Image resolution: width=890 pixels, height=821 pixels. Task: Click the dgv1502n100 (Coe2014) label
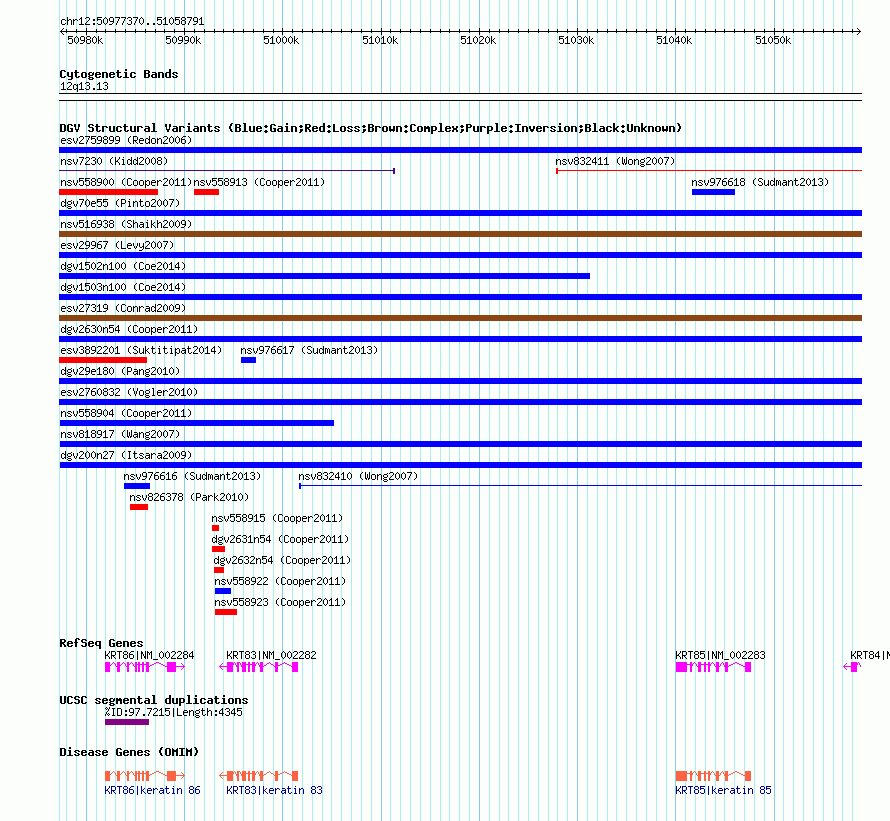123,266
